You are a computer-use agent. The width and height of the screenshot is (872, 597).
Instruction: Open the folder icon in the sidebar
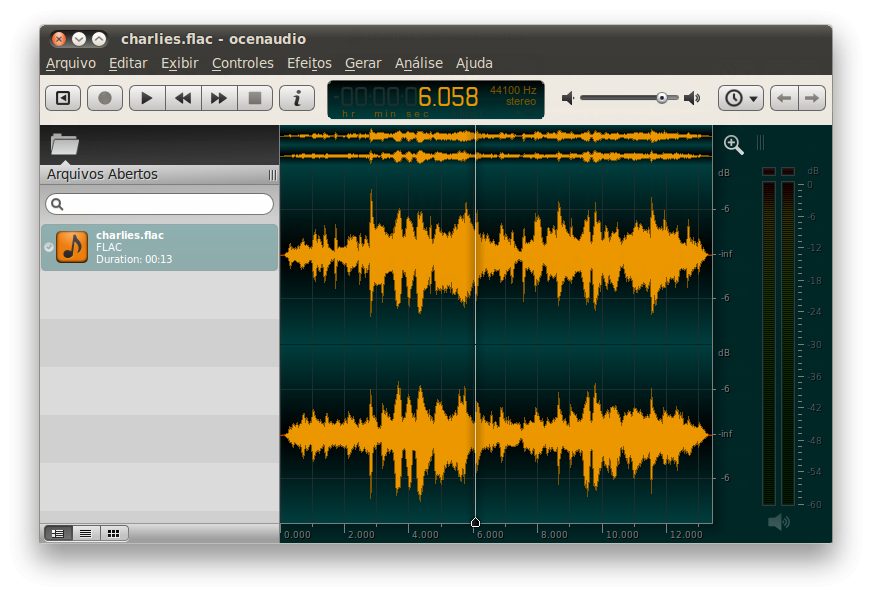pos(65,144)
